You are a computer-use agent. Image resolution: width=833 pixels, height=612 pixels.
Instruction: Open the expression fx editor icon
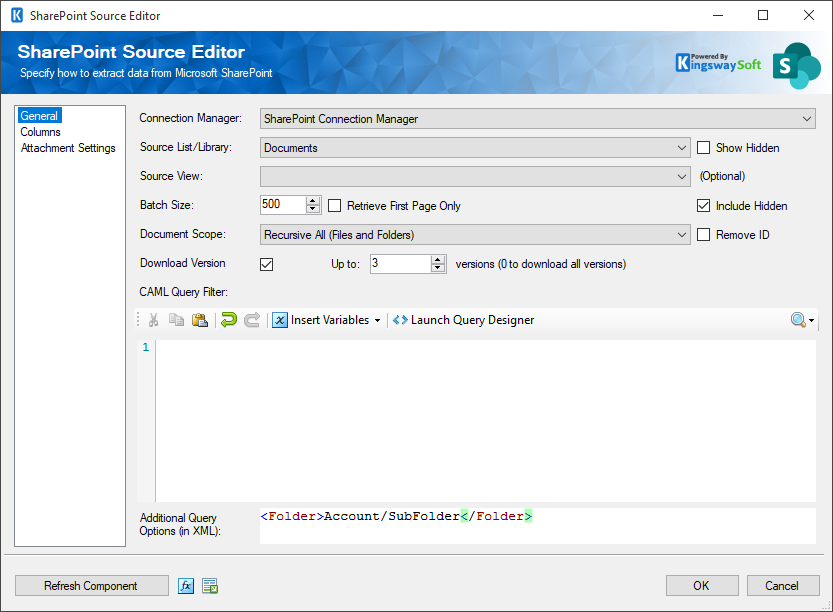point(185,586)
